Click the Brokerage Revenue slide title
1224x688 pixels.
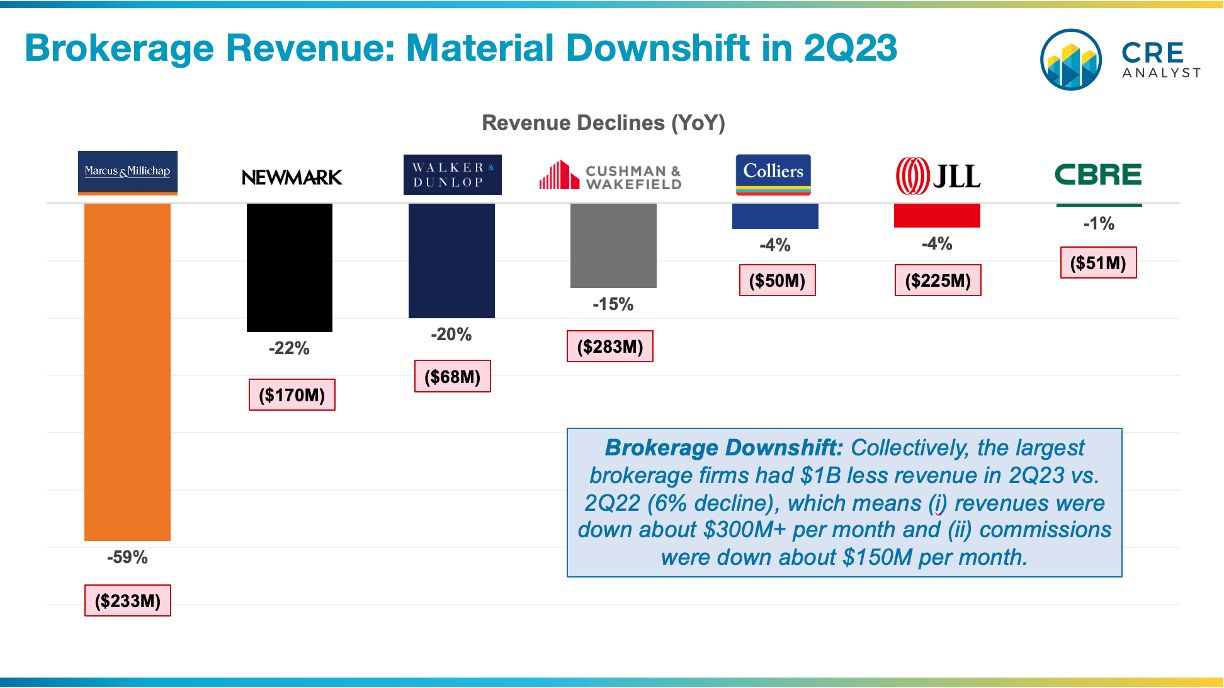coord(459,47)
